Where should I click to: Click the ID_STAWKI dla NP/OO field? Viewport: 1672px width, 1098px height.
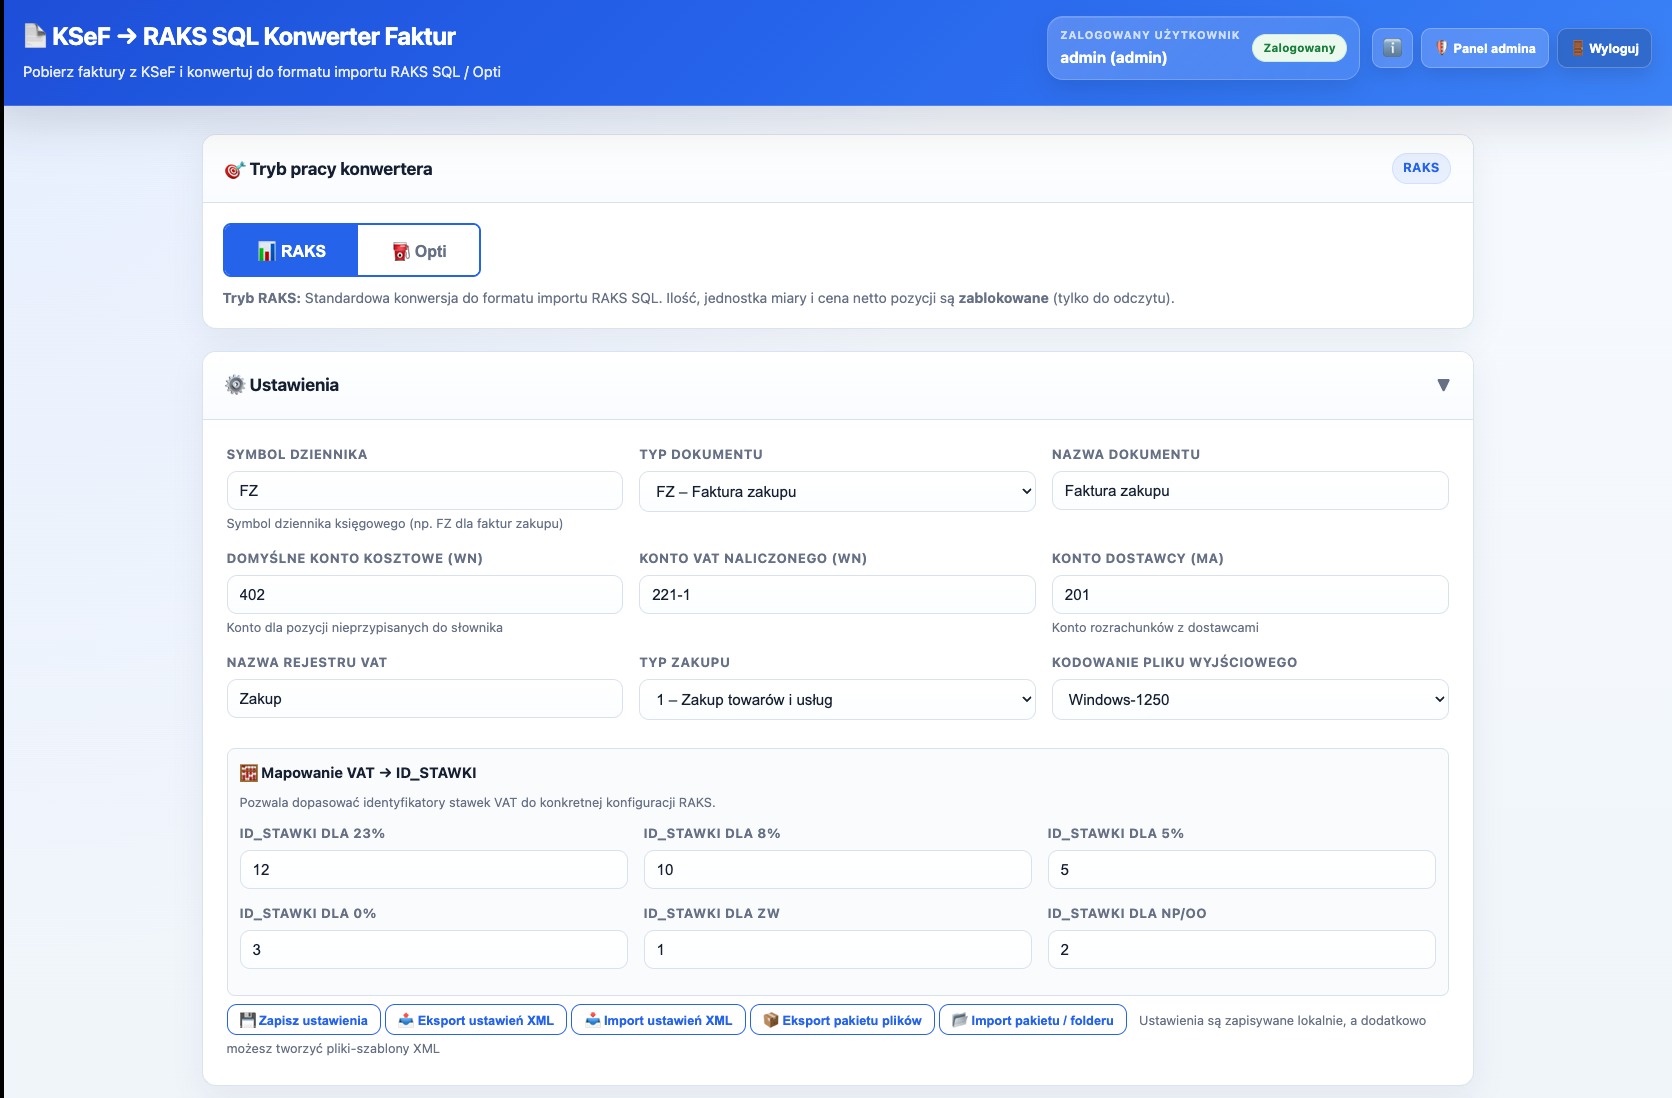[x=1241, y=950]
